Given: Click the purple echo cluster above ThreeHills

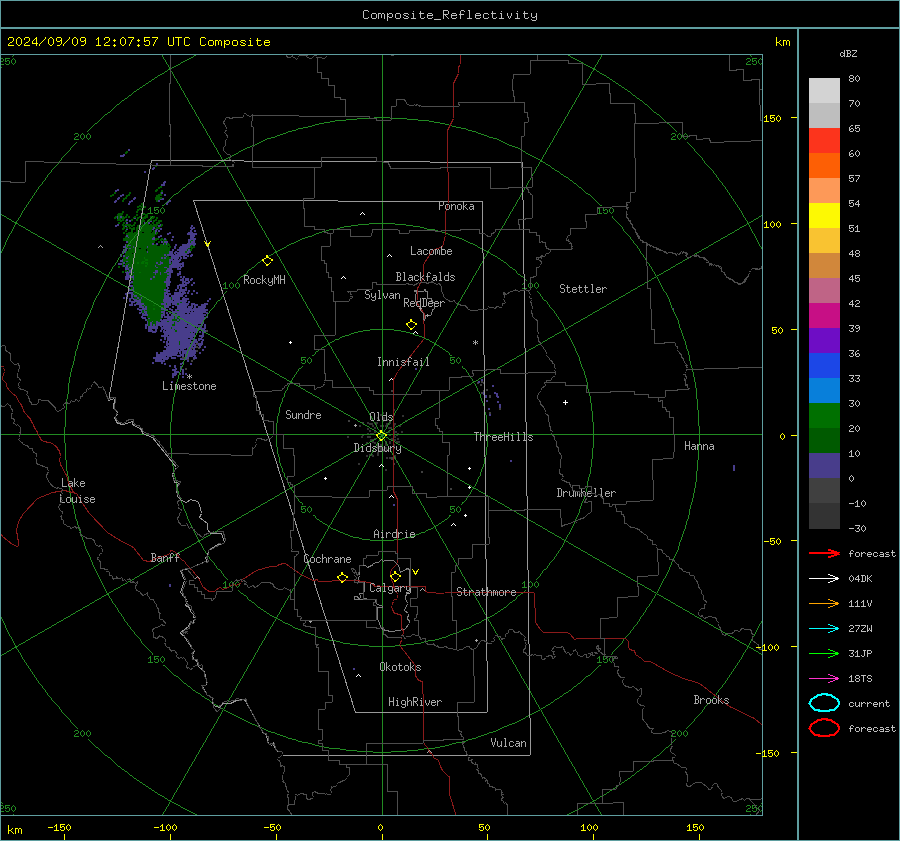Looking at the screenshot, I should coord(492,396).
